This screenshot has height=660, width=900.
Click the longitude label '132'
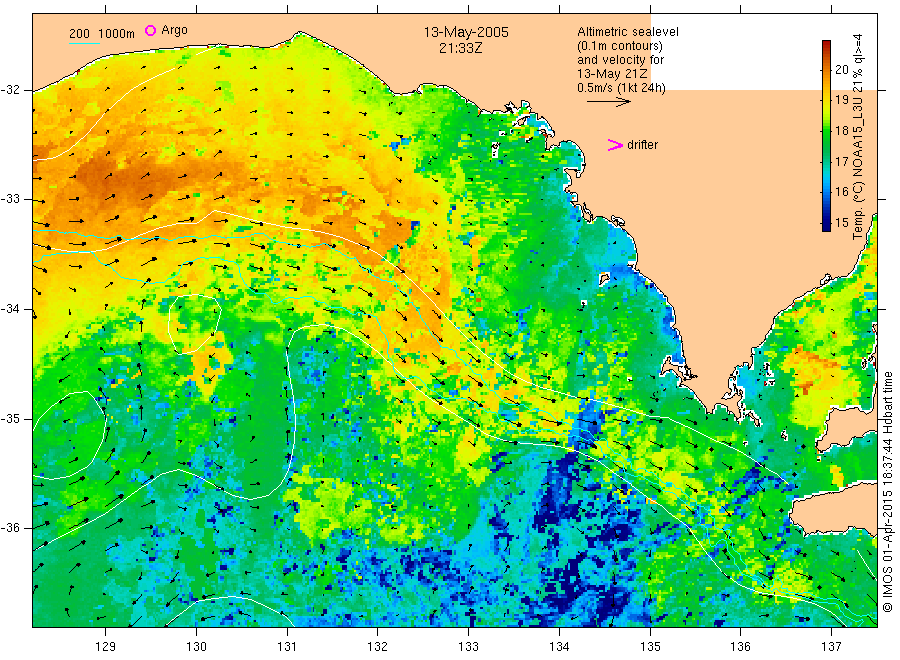(378, 647)
